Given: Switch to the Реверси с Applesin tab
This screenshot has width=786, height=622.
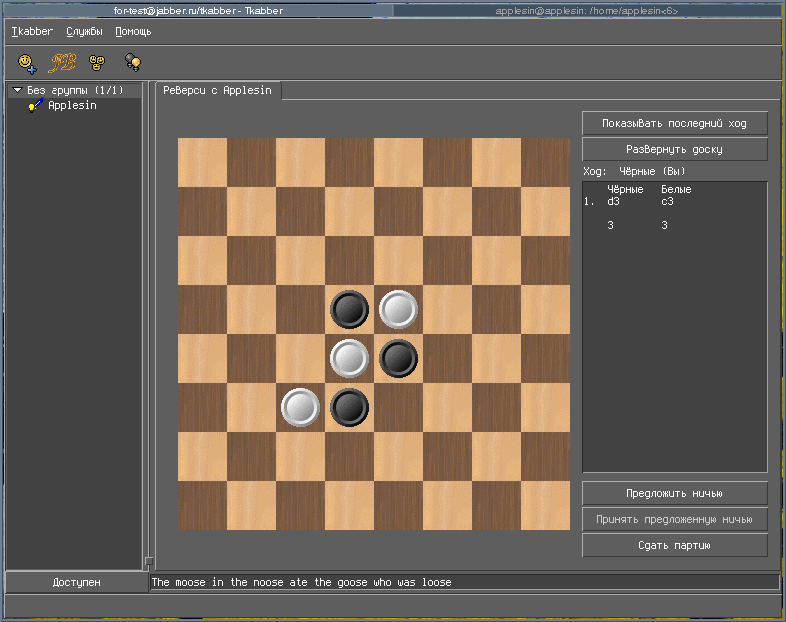Looking at the screenshot, I should [x=217, y=90].
